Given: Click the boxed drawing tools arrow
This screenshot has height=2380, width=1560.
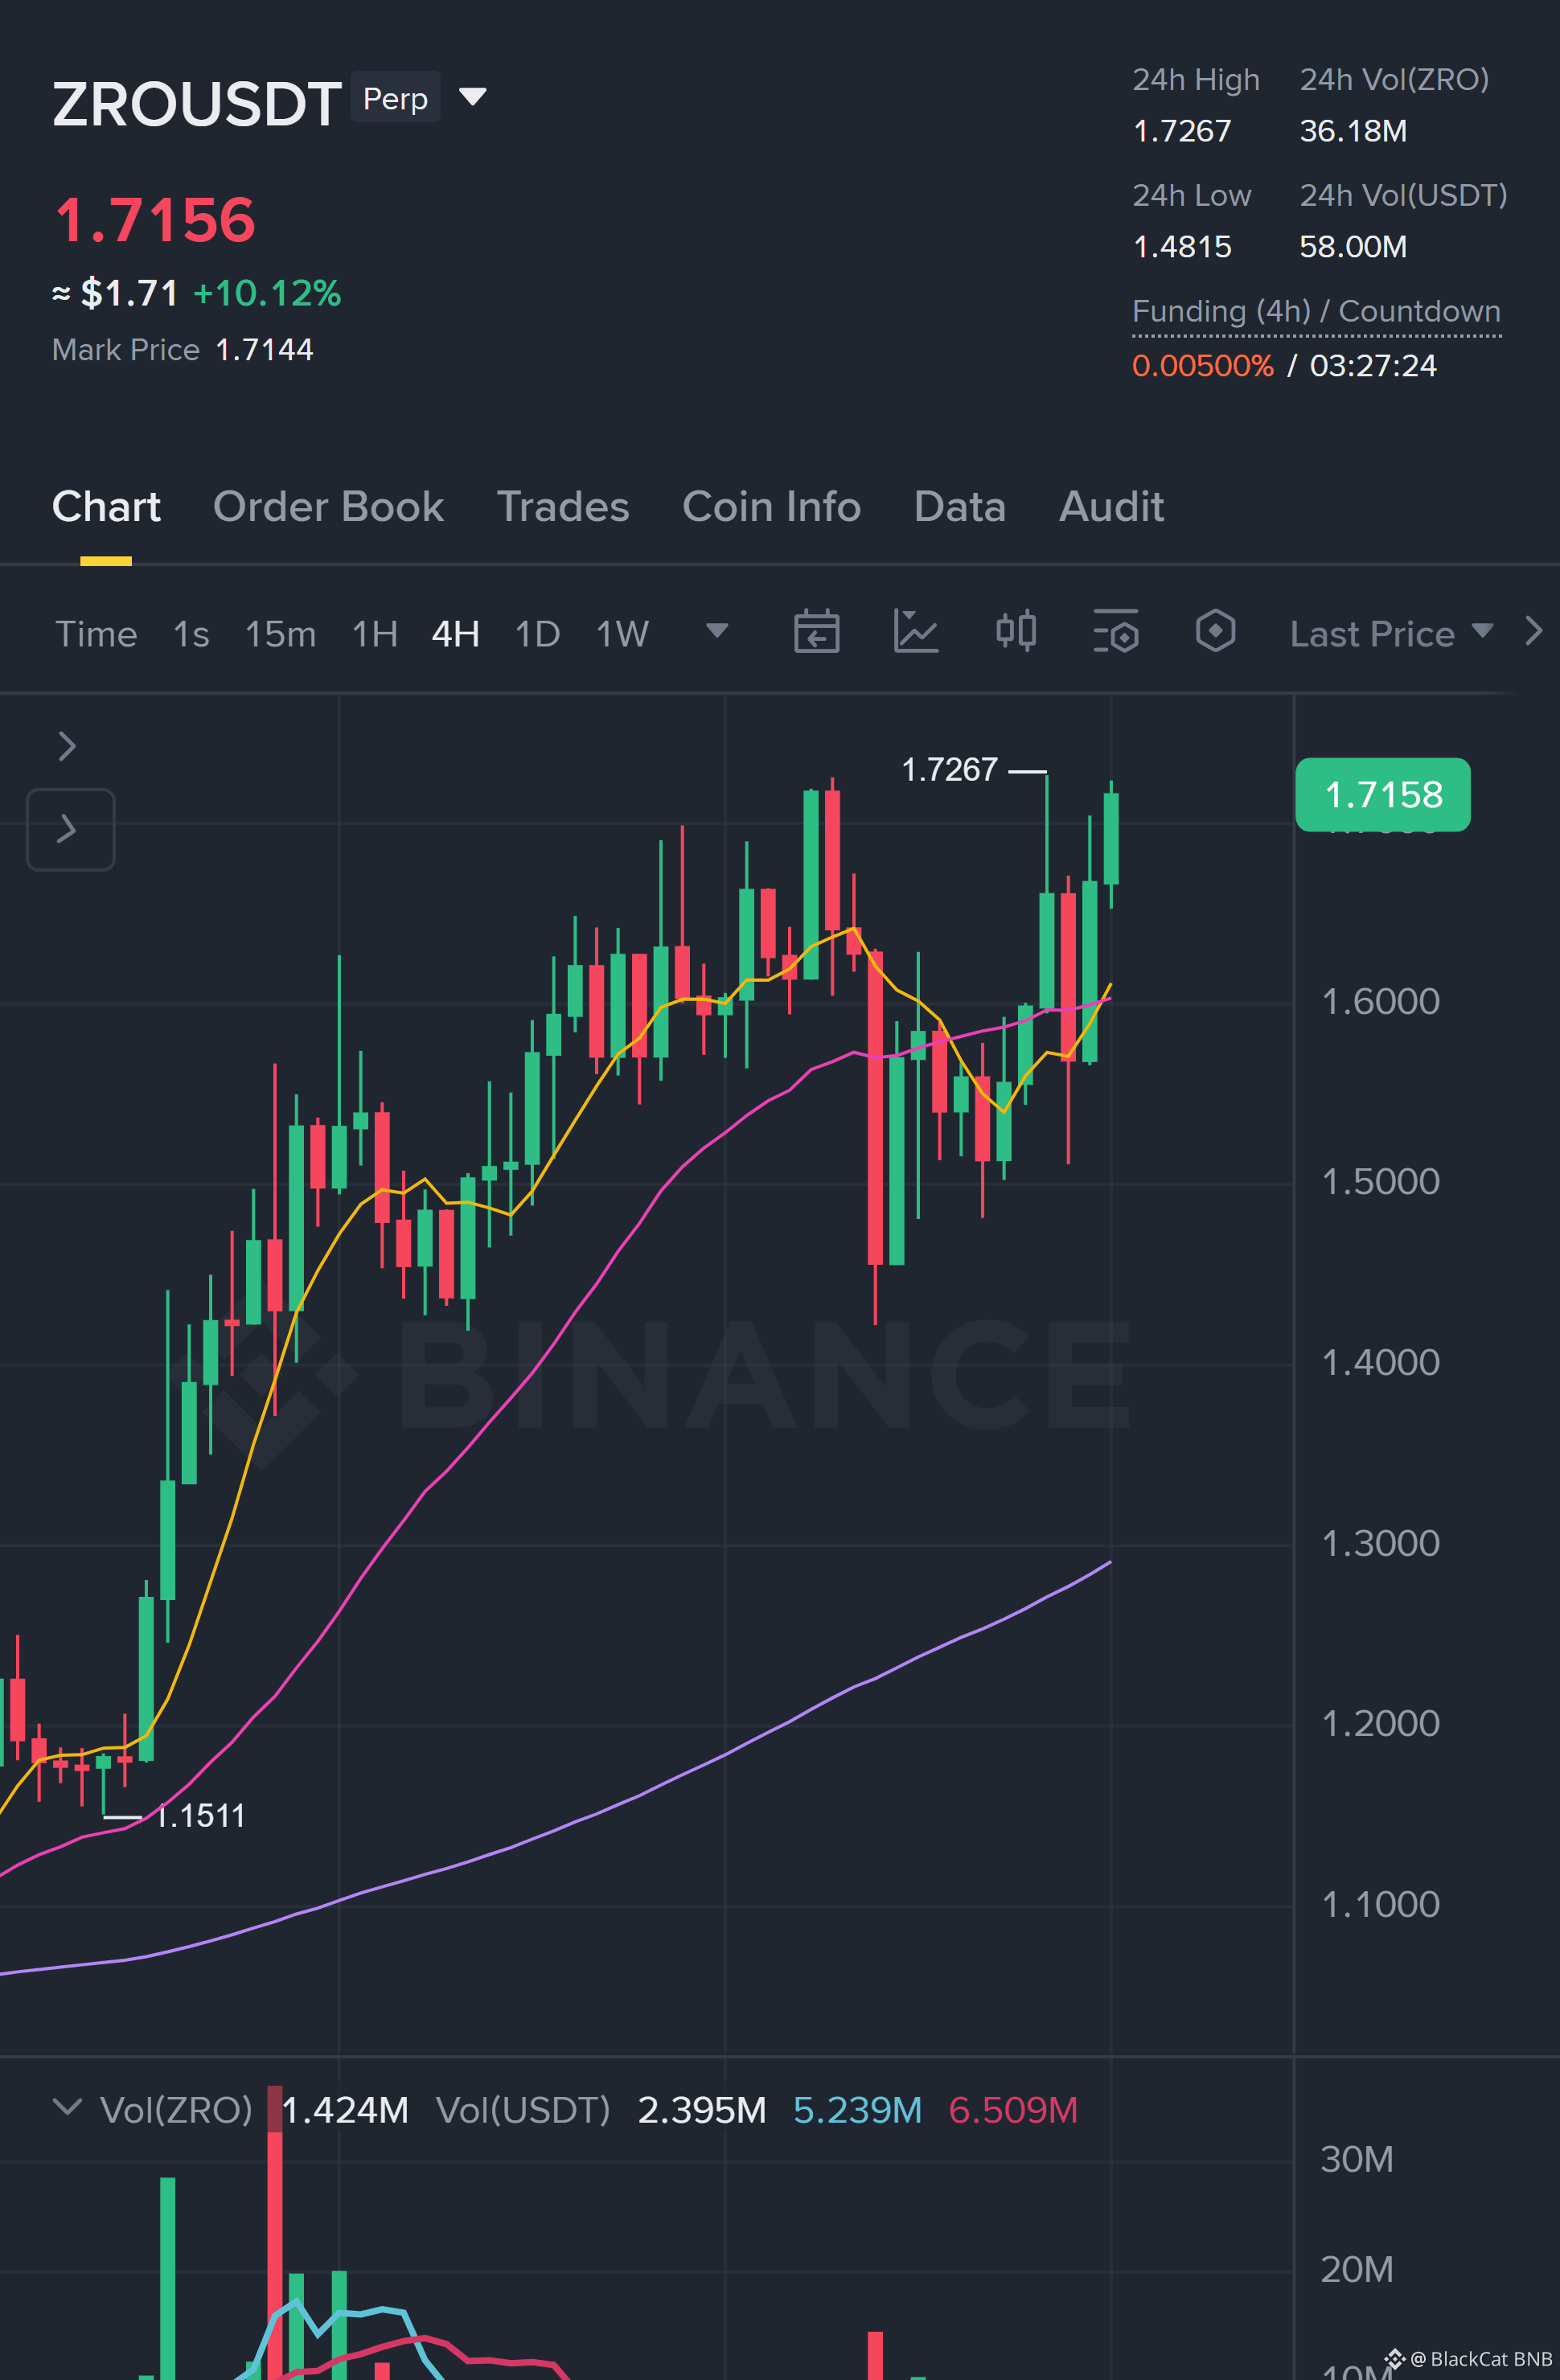Looking at the screenshot, I should pyautogui.click(x=70, y=829).
